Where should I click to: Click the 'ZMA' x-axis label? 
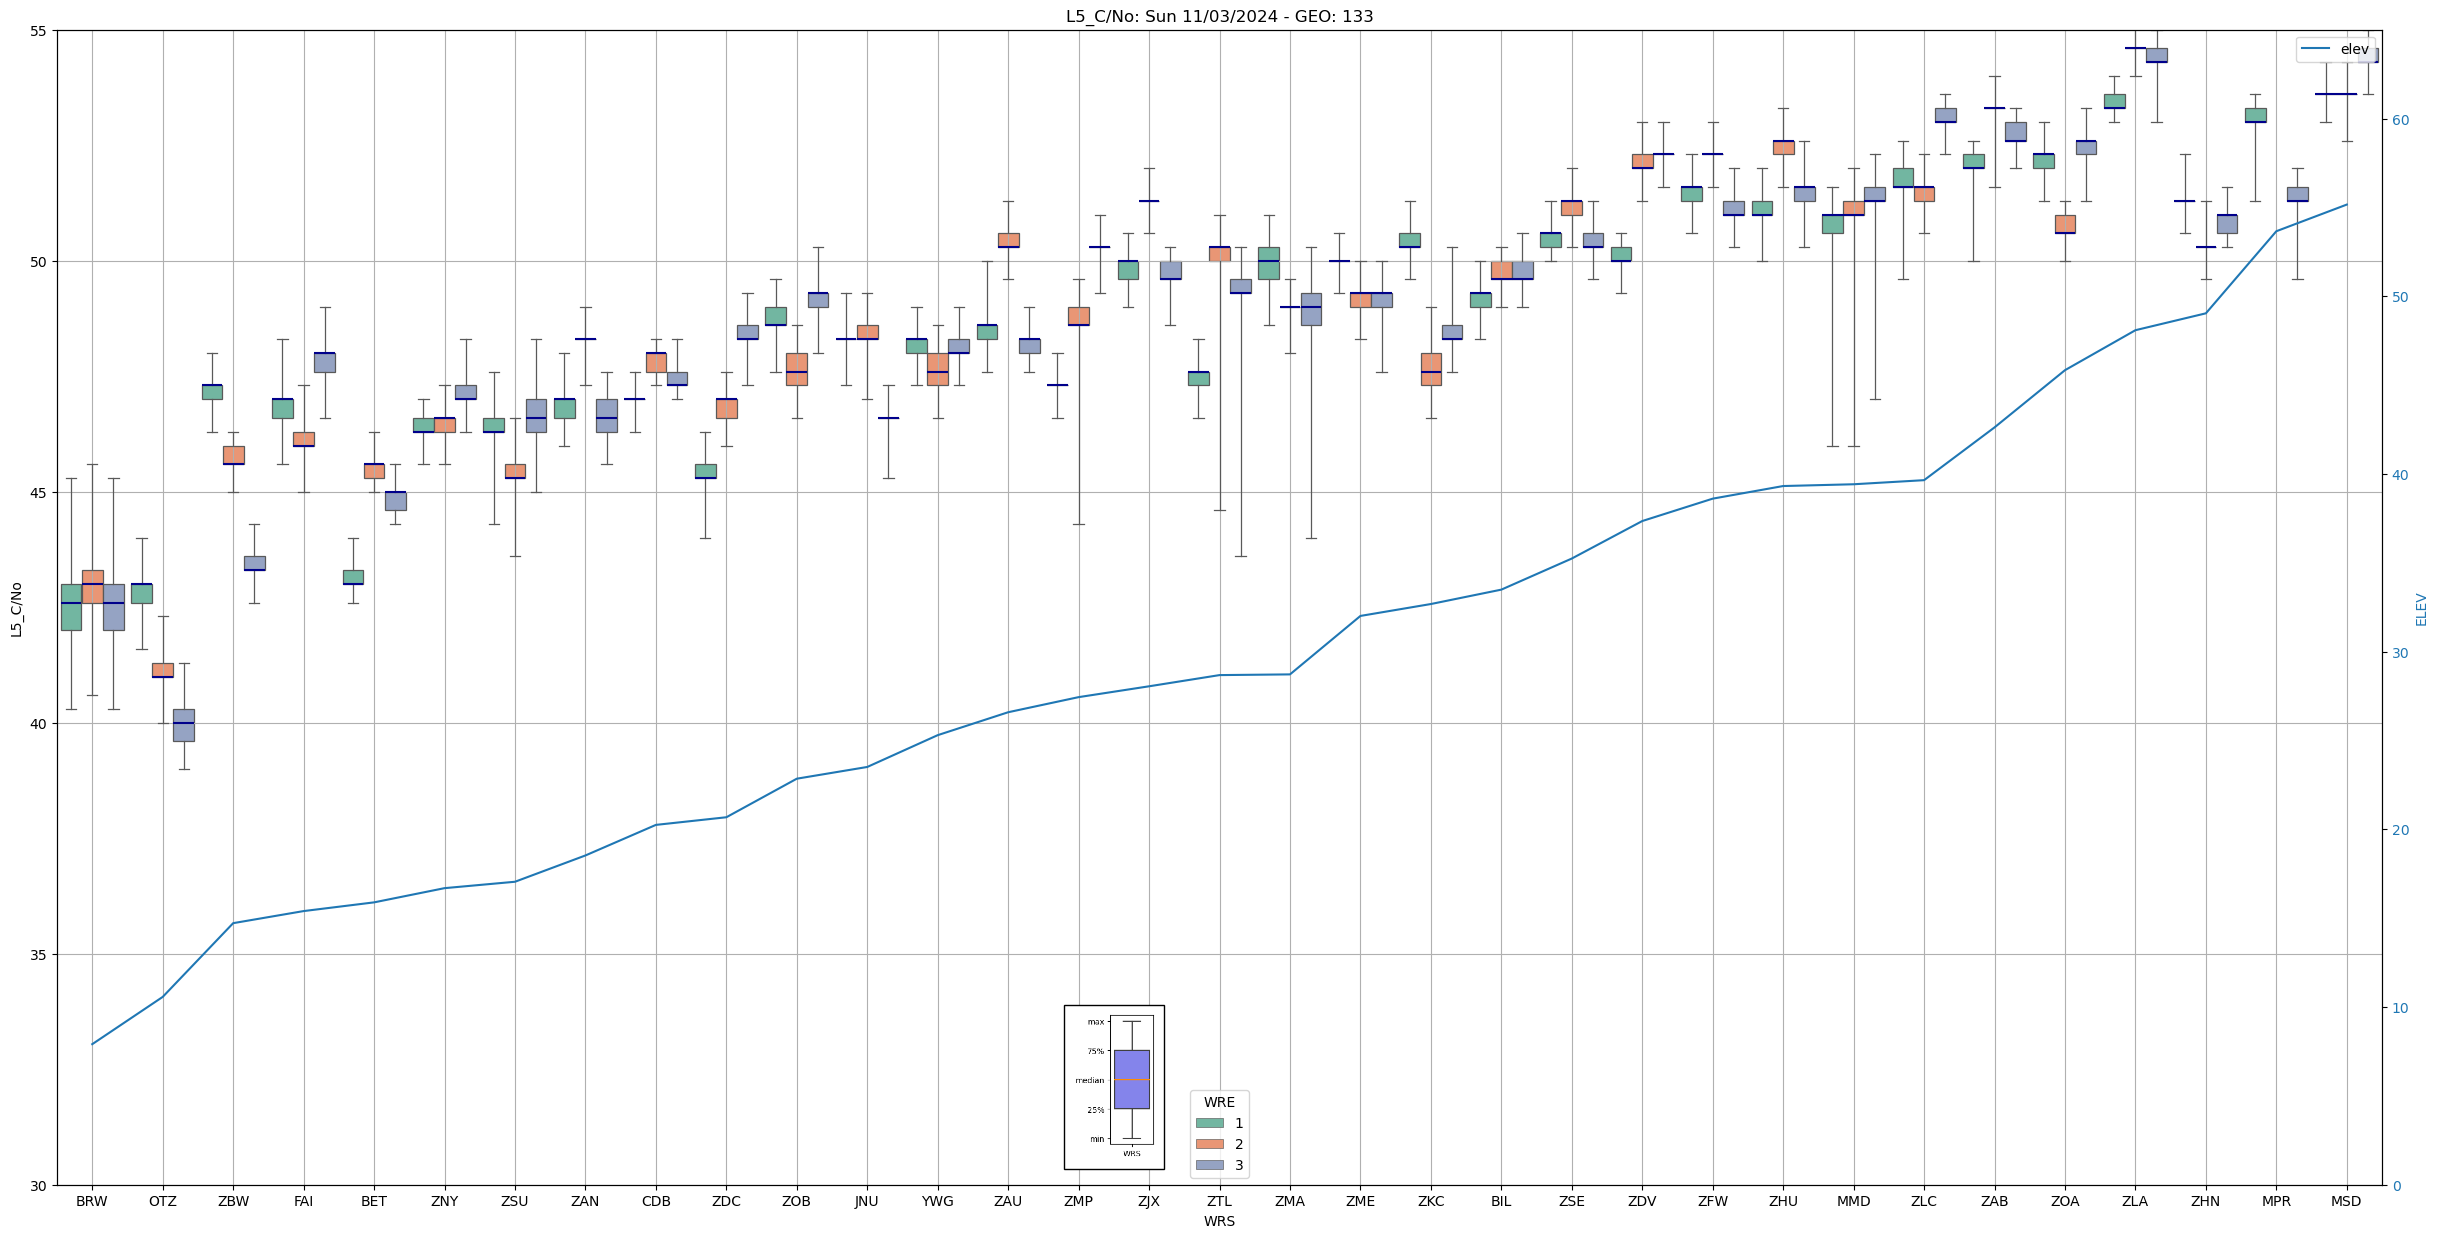[1290, 1201]
